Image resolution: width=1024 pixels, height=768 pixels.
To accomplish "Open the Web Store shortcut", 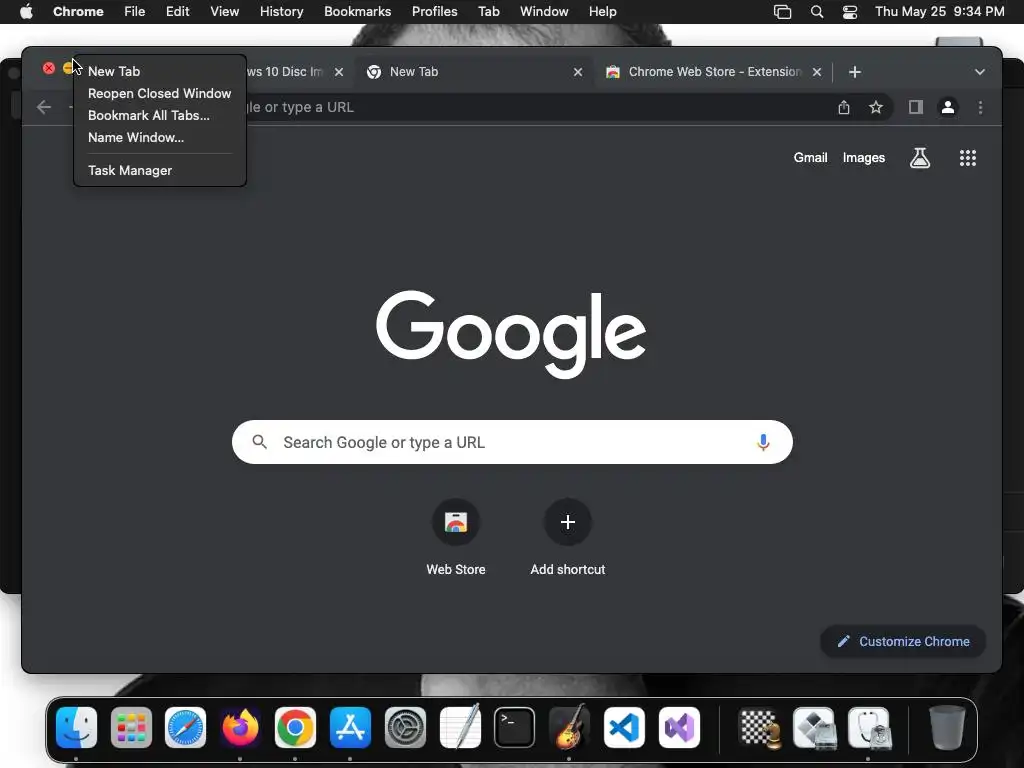I will tap(456, 537).
